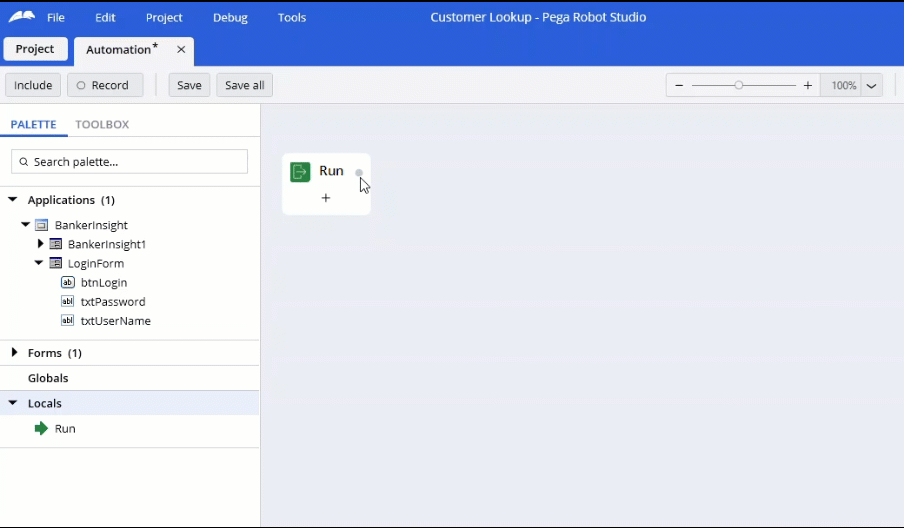Viewport: 904px width, 528px height.
Task: Click the green Run arrow icon in Locals
Action: point(41,428)
